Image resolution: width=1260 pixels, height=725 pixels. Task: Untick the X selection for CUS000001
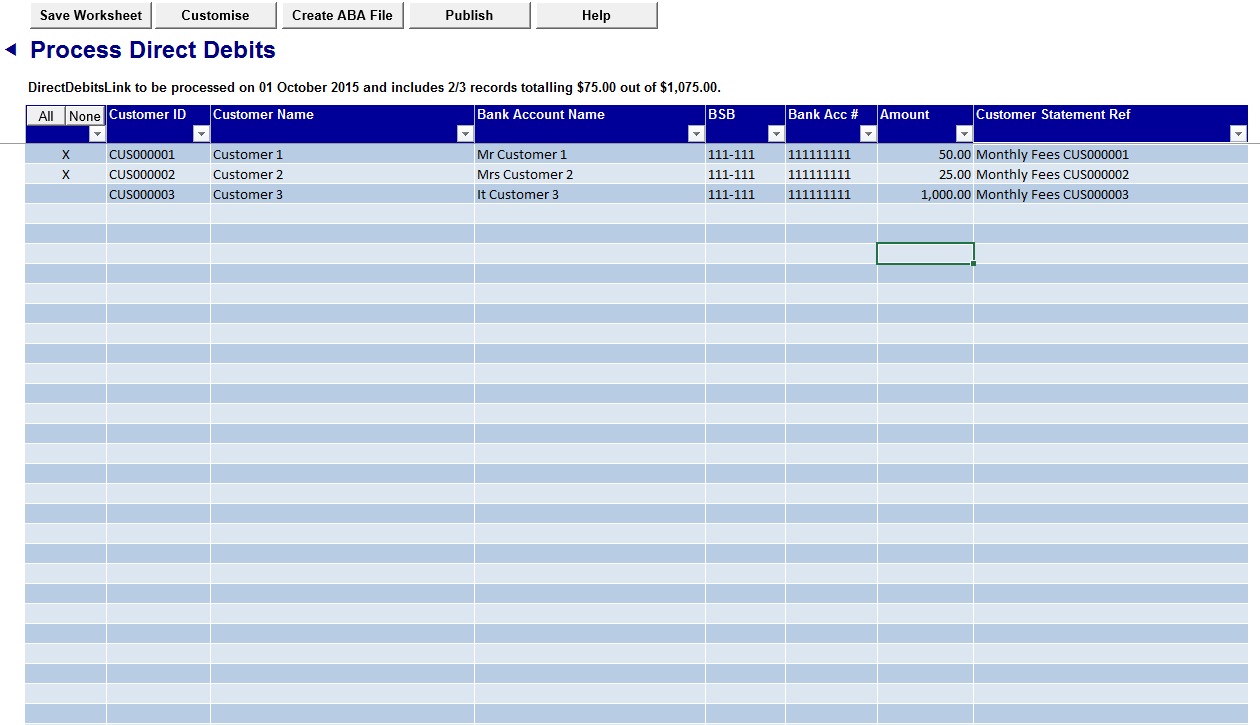pos(65,154)
